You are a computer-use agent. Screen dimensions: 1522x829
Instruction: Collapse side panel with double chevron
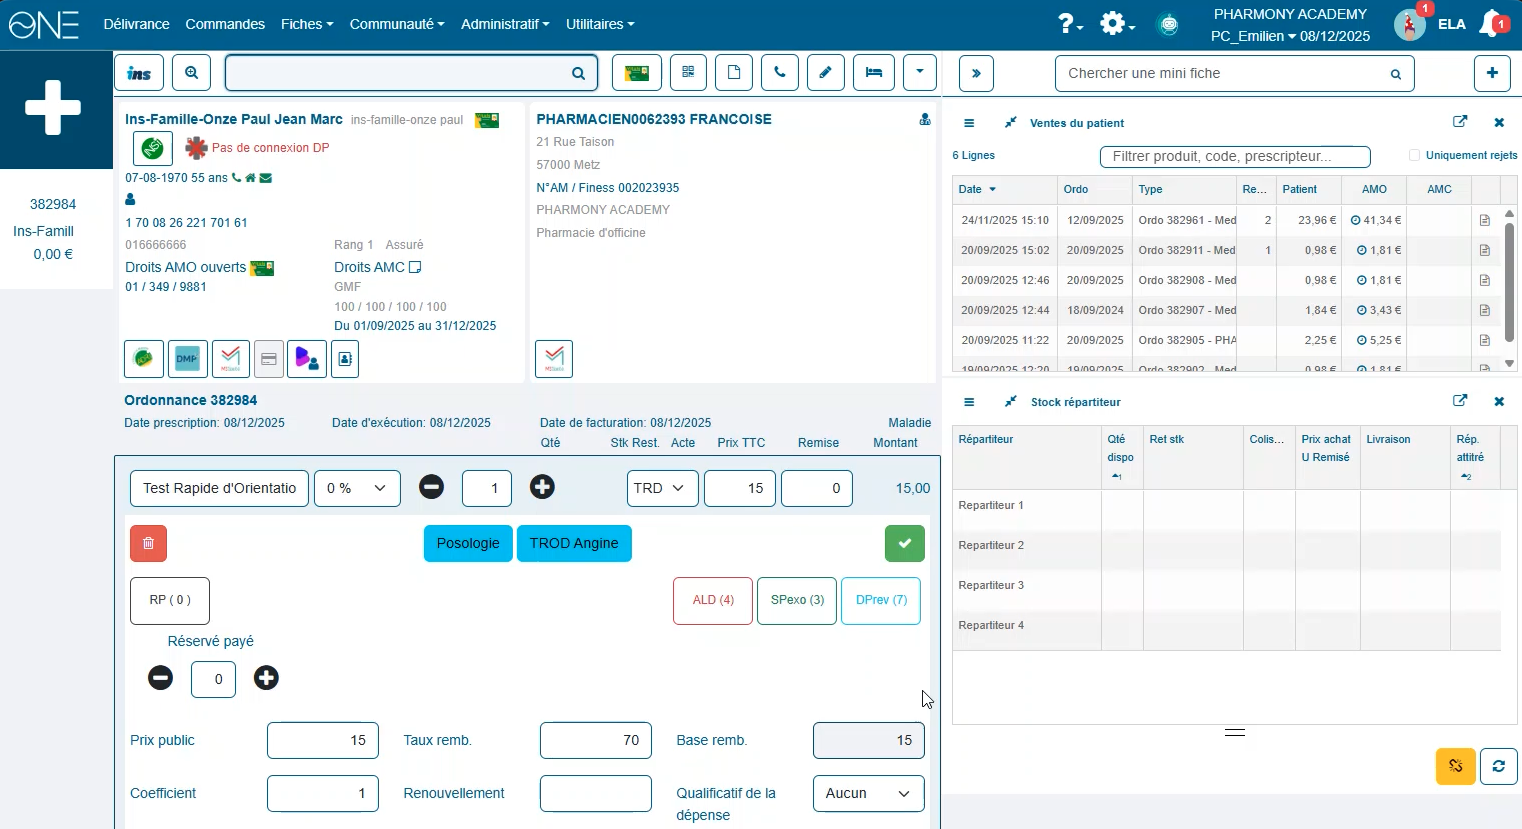(976, 73)
